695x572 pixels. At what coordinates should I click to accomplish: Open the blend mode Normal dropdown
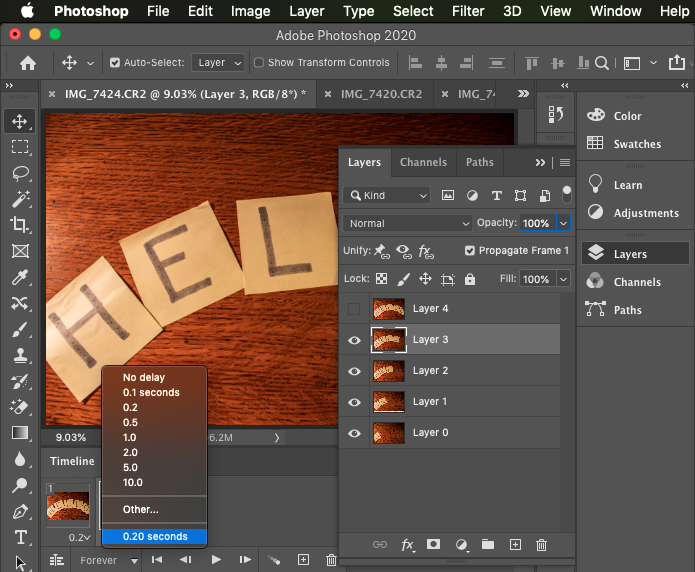point(407,223)
